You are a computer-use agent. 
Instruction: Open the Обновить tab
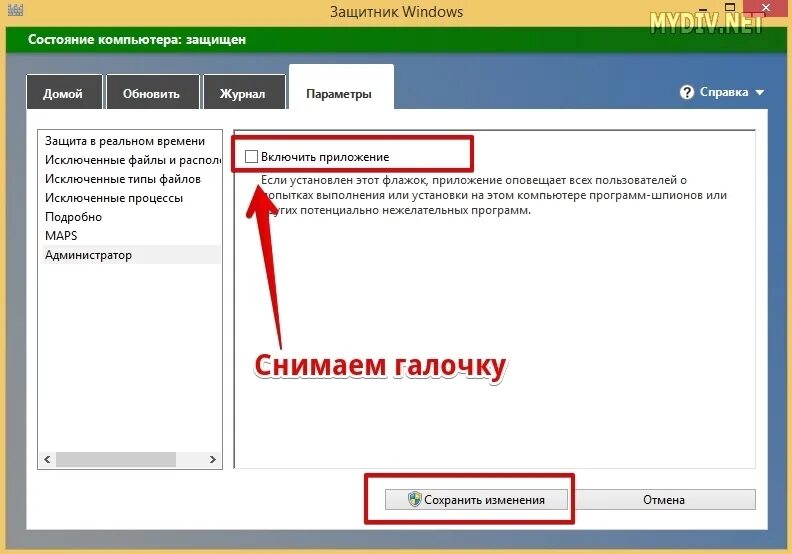pyautogui.click(x=152, y=92)
